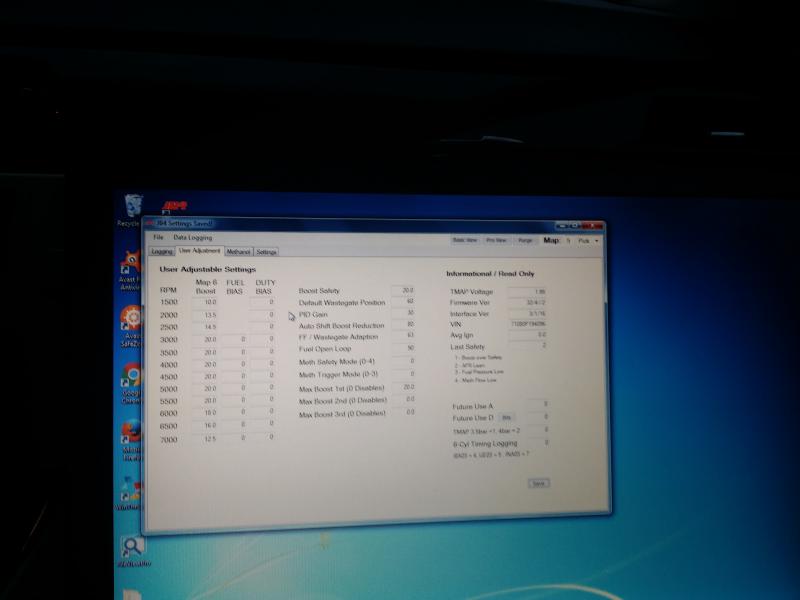Open the Recycle Bin desktop icon

click(132, 210)
